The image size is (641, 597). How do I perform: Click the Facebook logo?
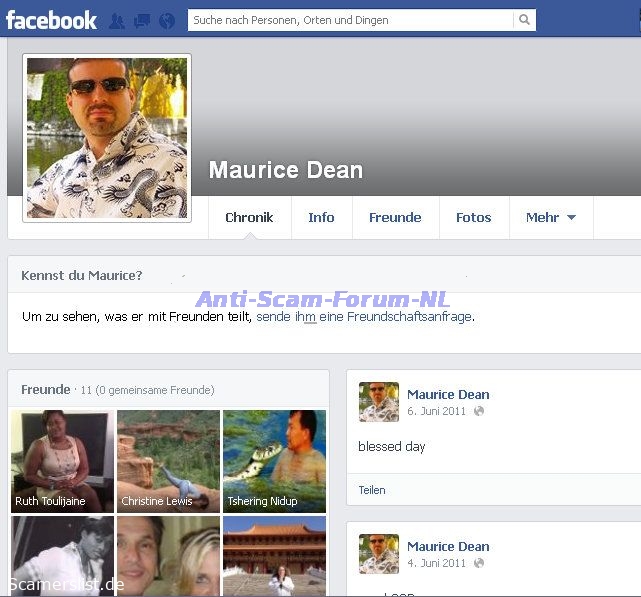click(x=51, y=20)
